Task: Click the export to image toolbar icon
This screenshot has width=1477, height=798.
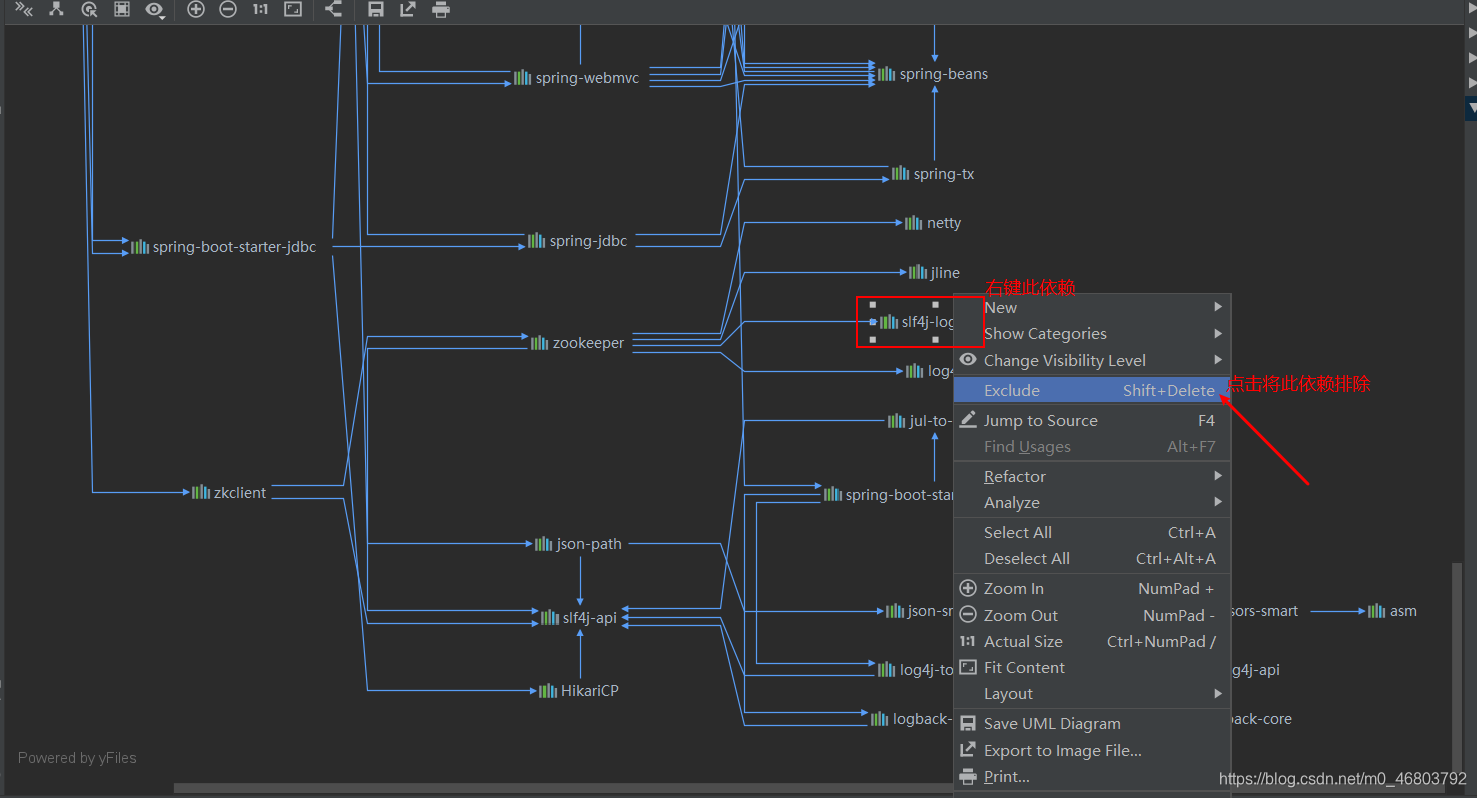Action: (408, 10)
